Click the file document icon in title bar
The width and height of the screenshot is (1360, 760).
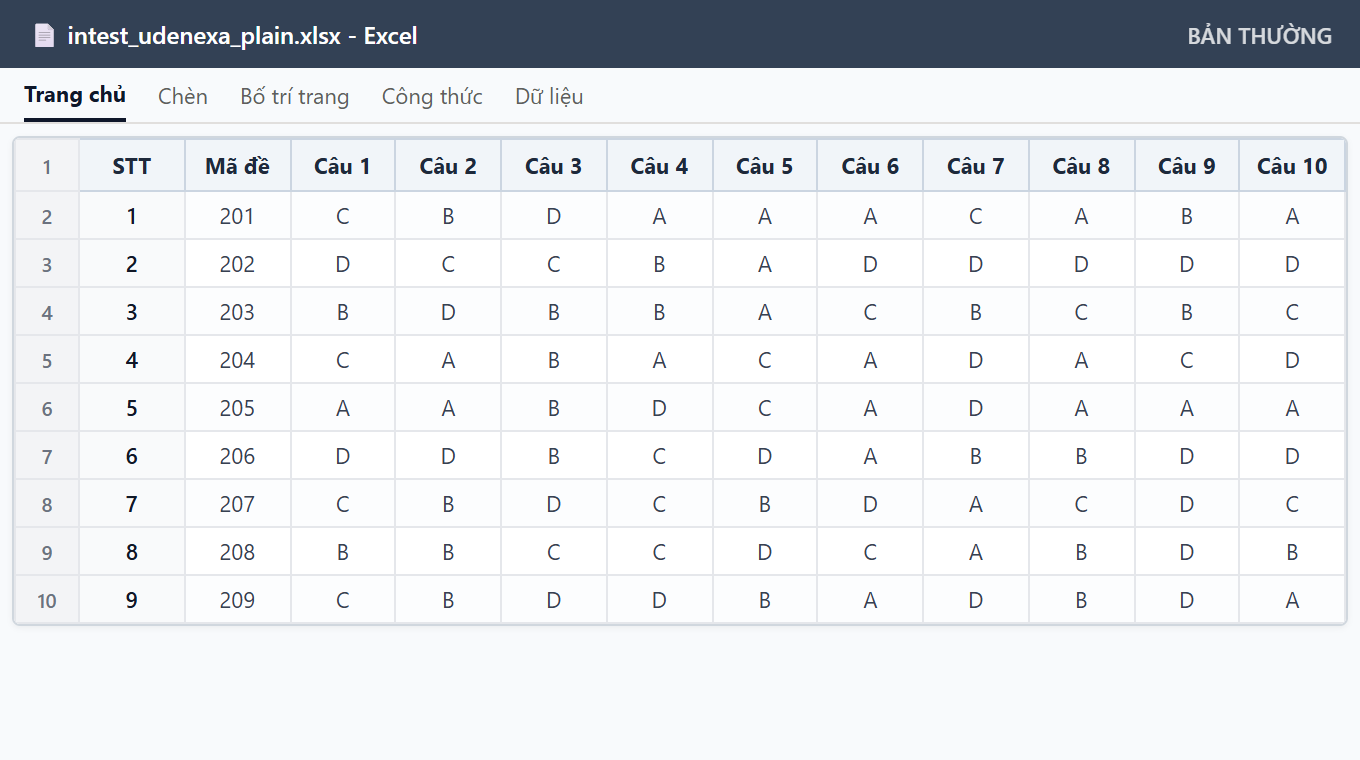pos(44,36)
